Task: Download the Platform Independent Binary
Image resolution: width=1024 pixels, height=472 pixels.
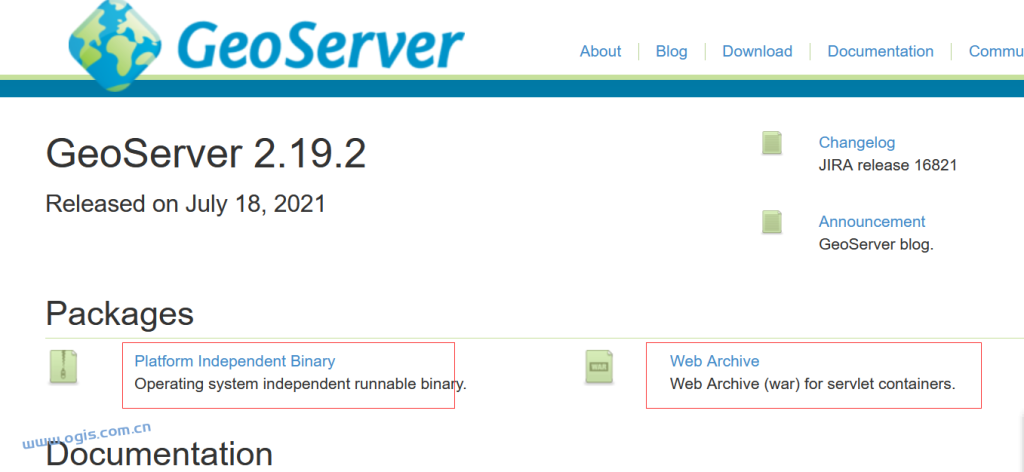Action: click(x=234, y=361)
